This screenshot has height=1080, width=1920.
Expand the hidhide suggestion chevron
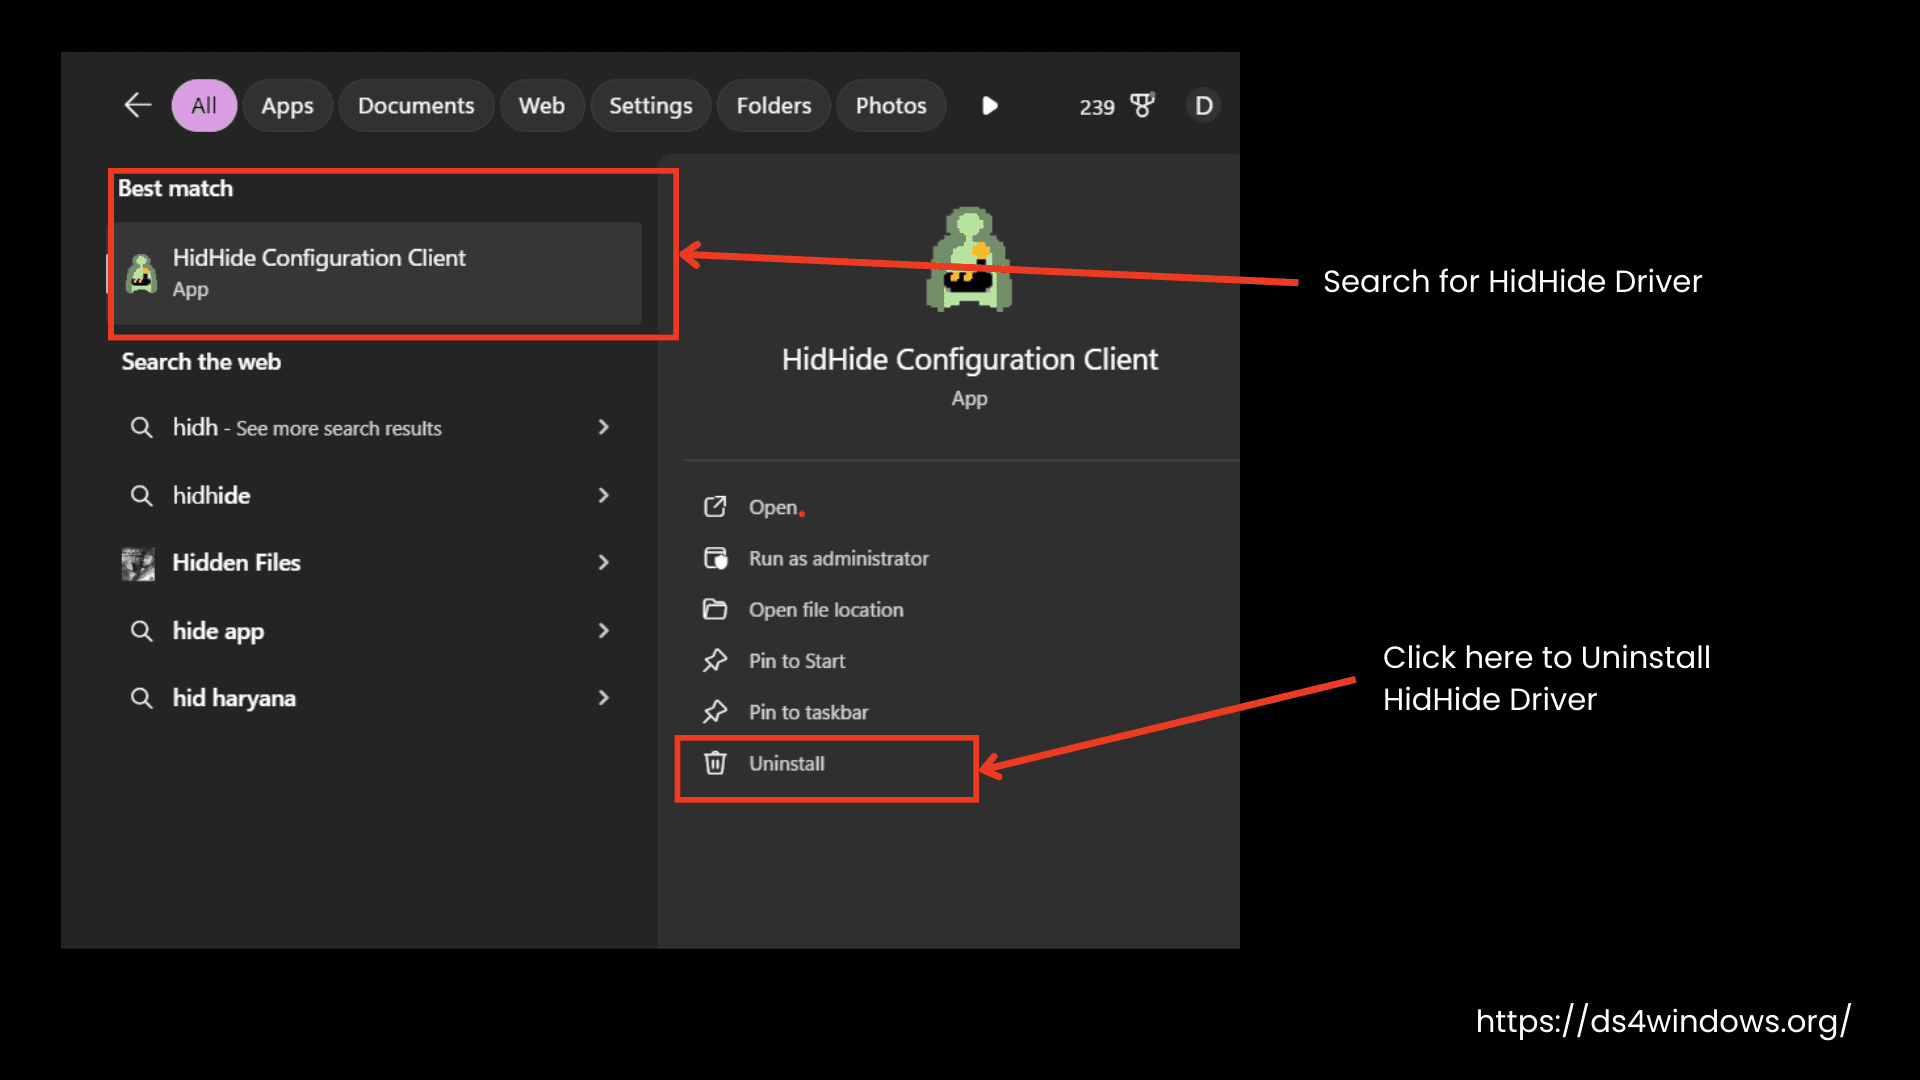(x=603, y=495)
